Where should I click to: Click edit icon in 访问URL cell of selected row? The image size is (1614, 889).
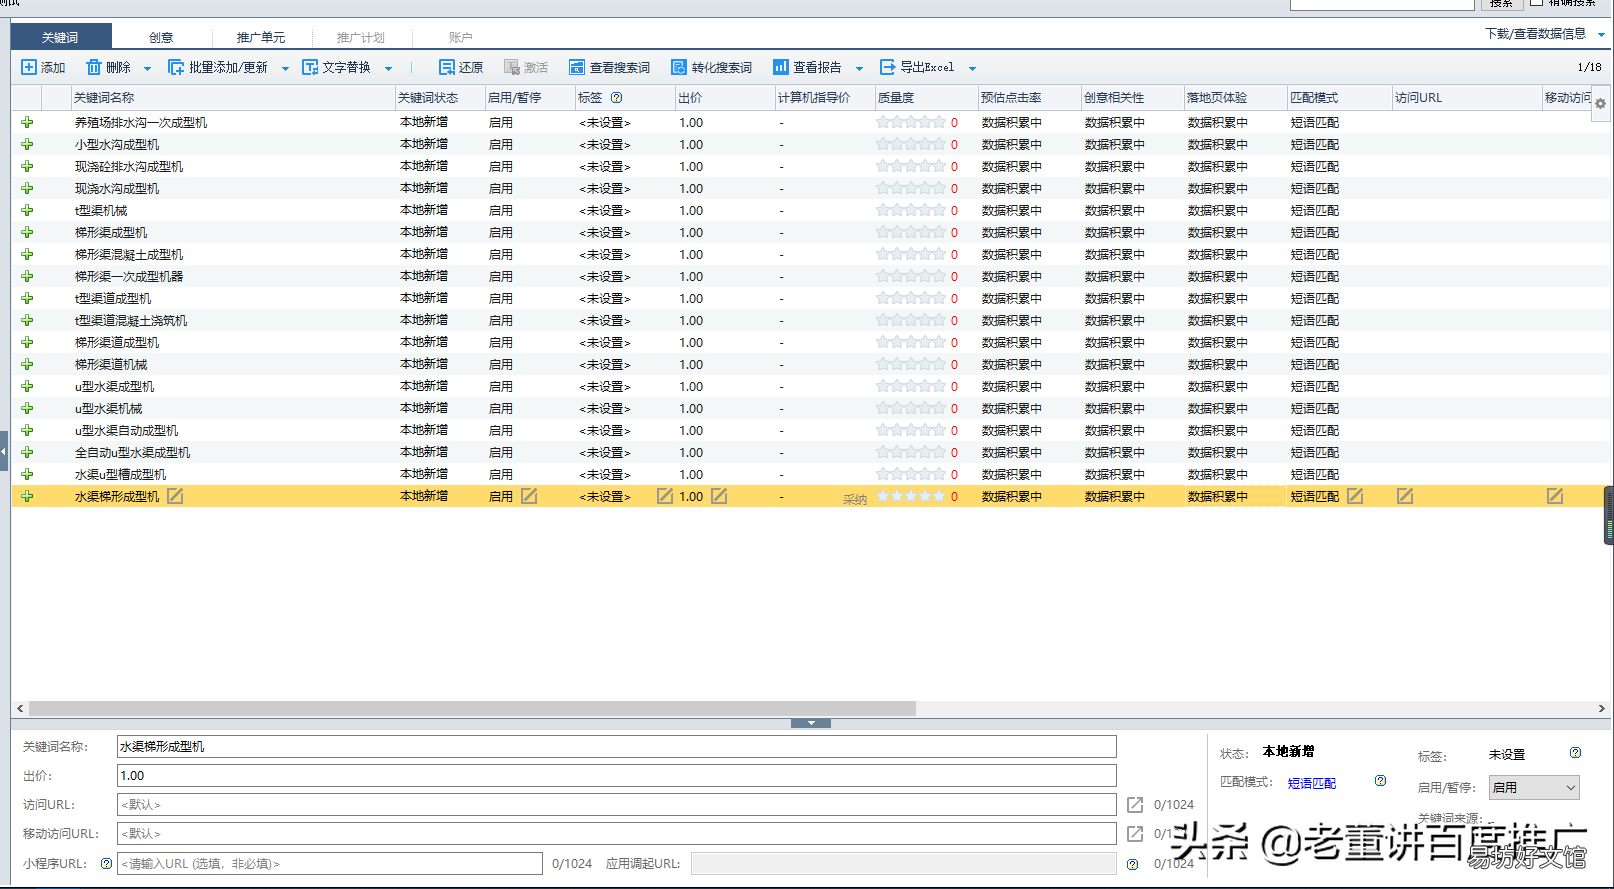[1405, 496]
